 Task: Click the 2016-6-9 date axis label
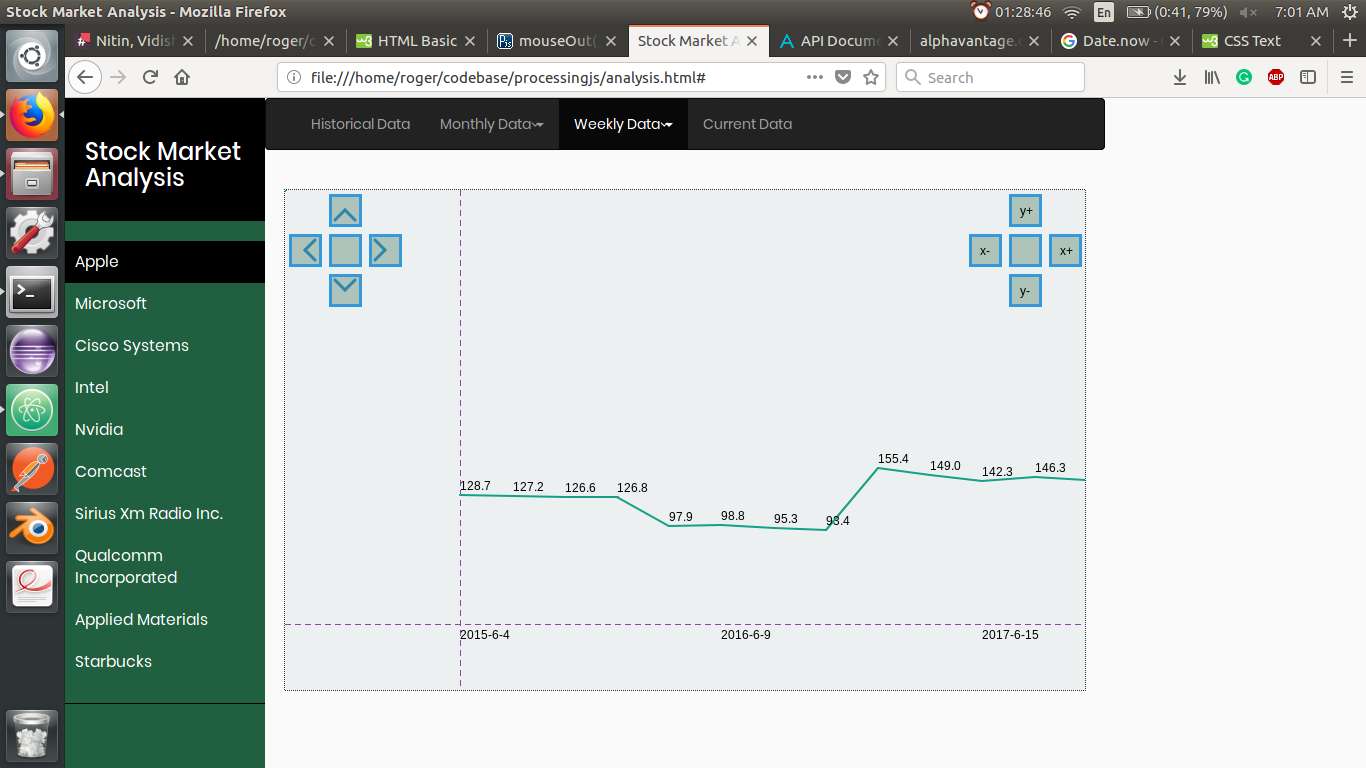pos(746,635)
